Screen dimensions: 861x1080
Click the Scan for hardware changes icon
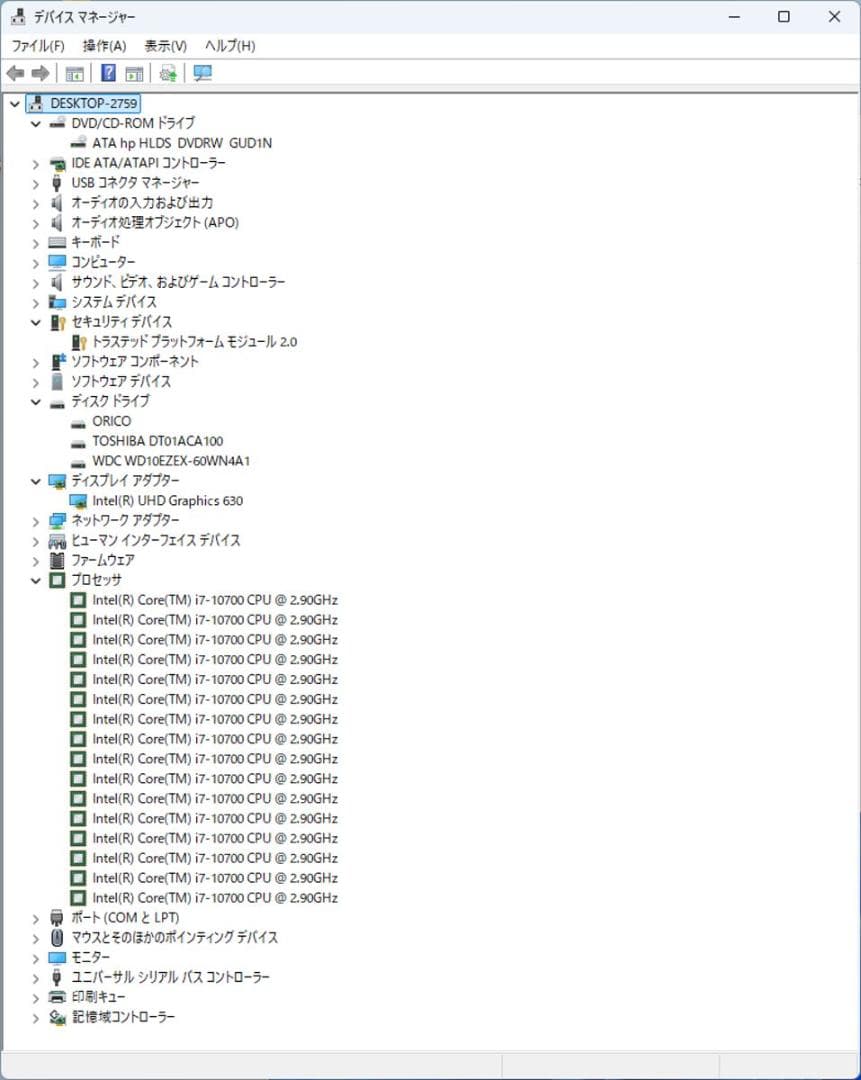pyautogui.click(x=167, y=72)
